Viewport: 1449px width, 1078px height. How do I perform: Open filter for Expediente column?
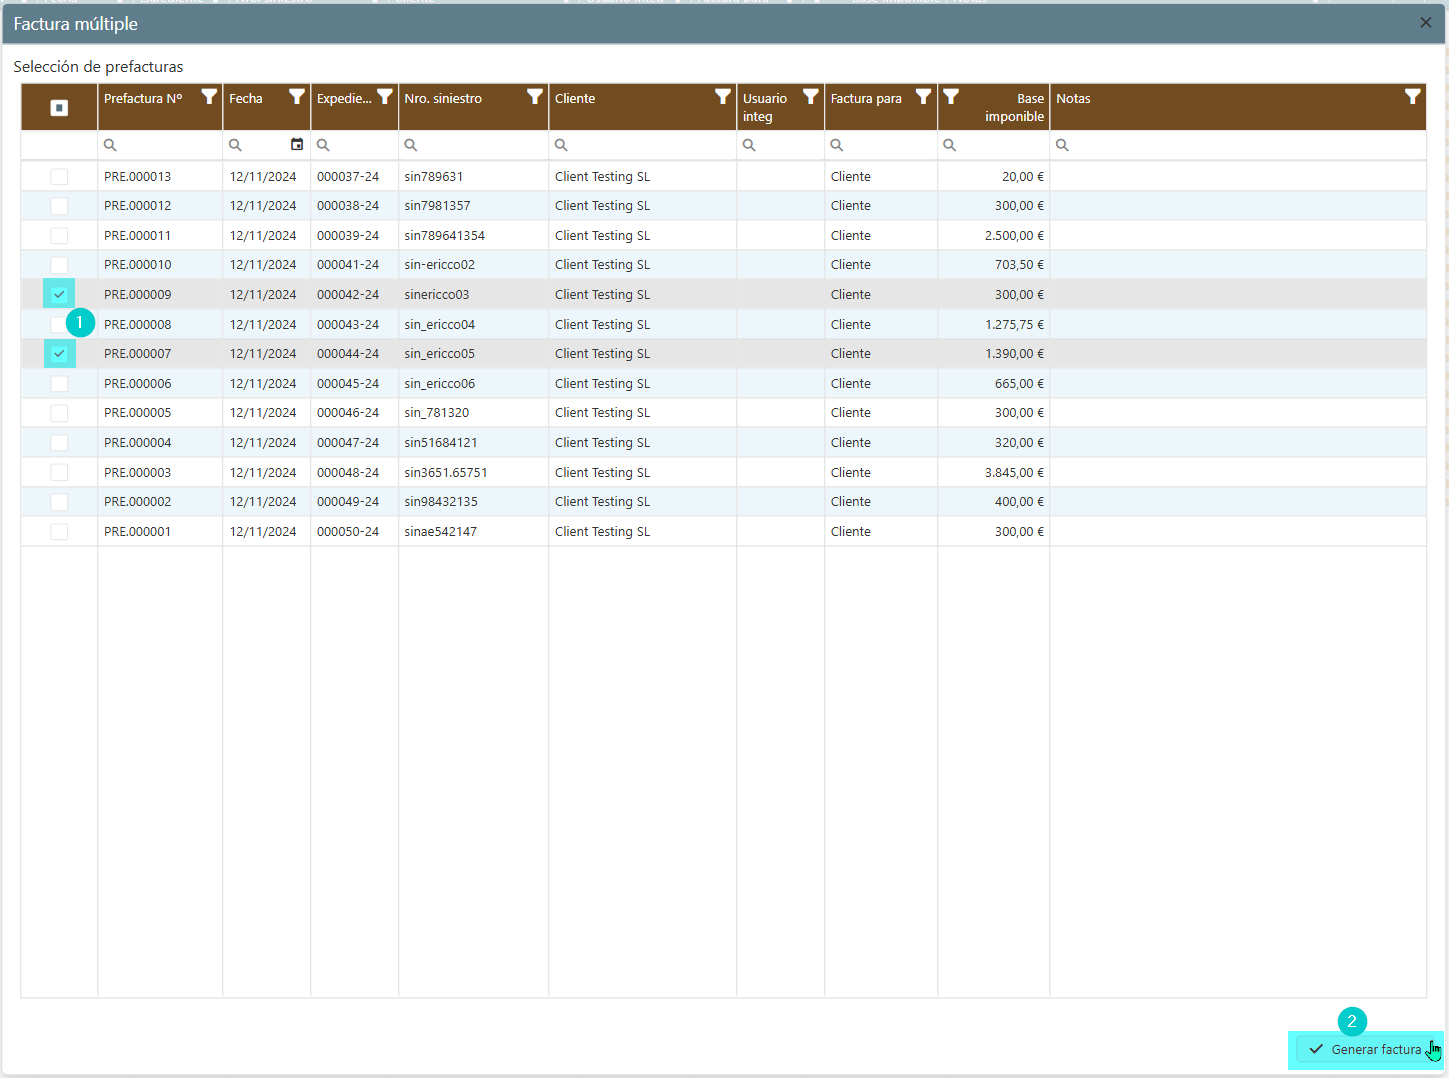385,97
